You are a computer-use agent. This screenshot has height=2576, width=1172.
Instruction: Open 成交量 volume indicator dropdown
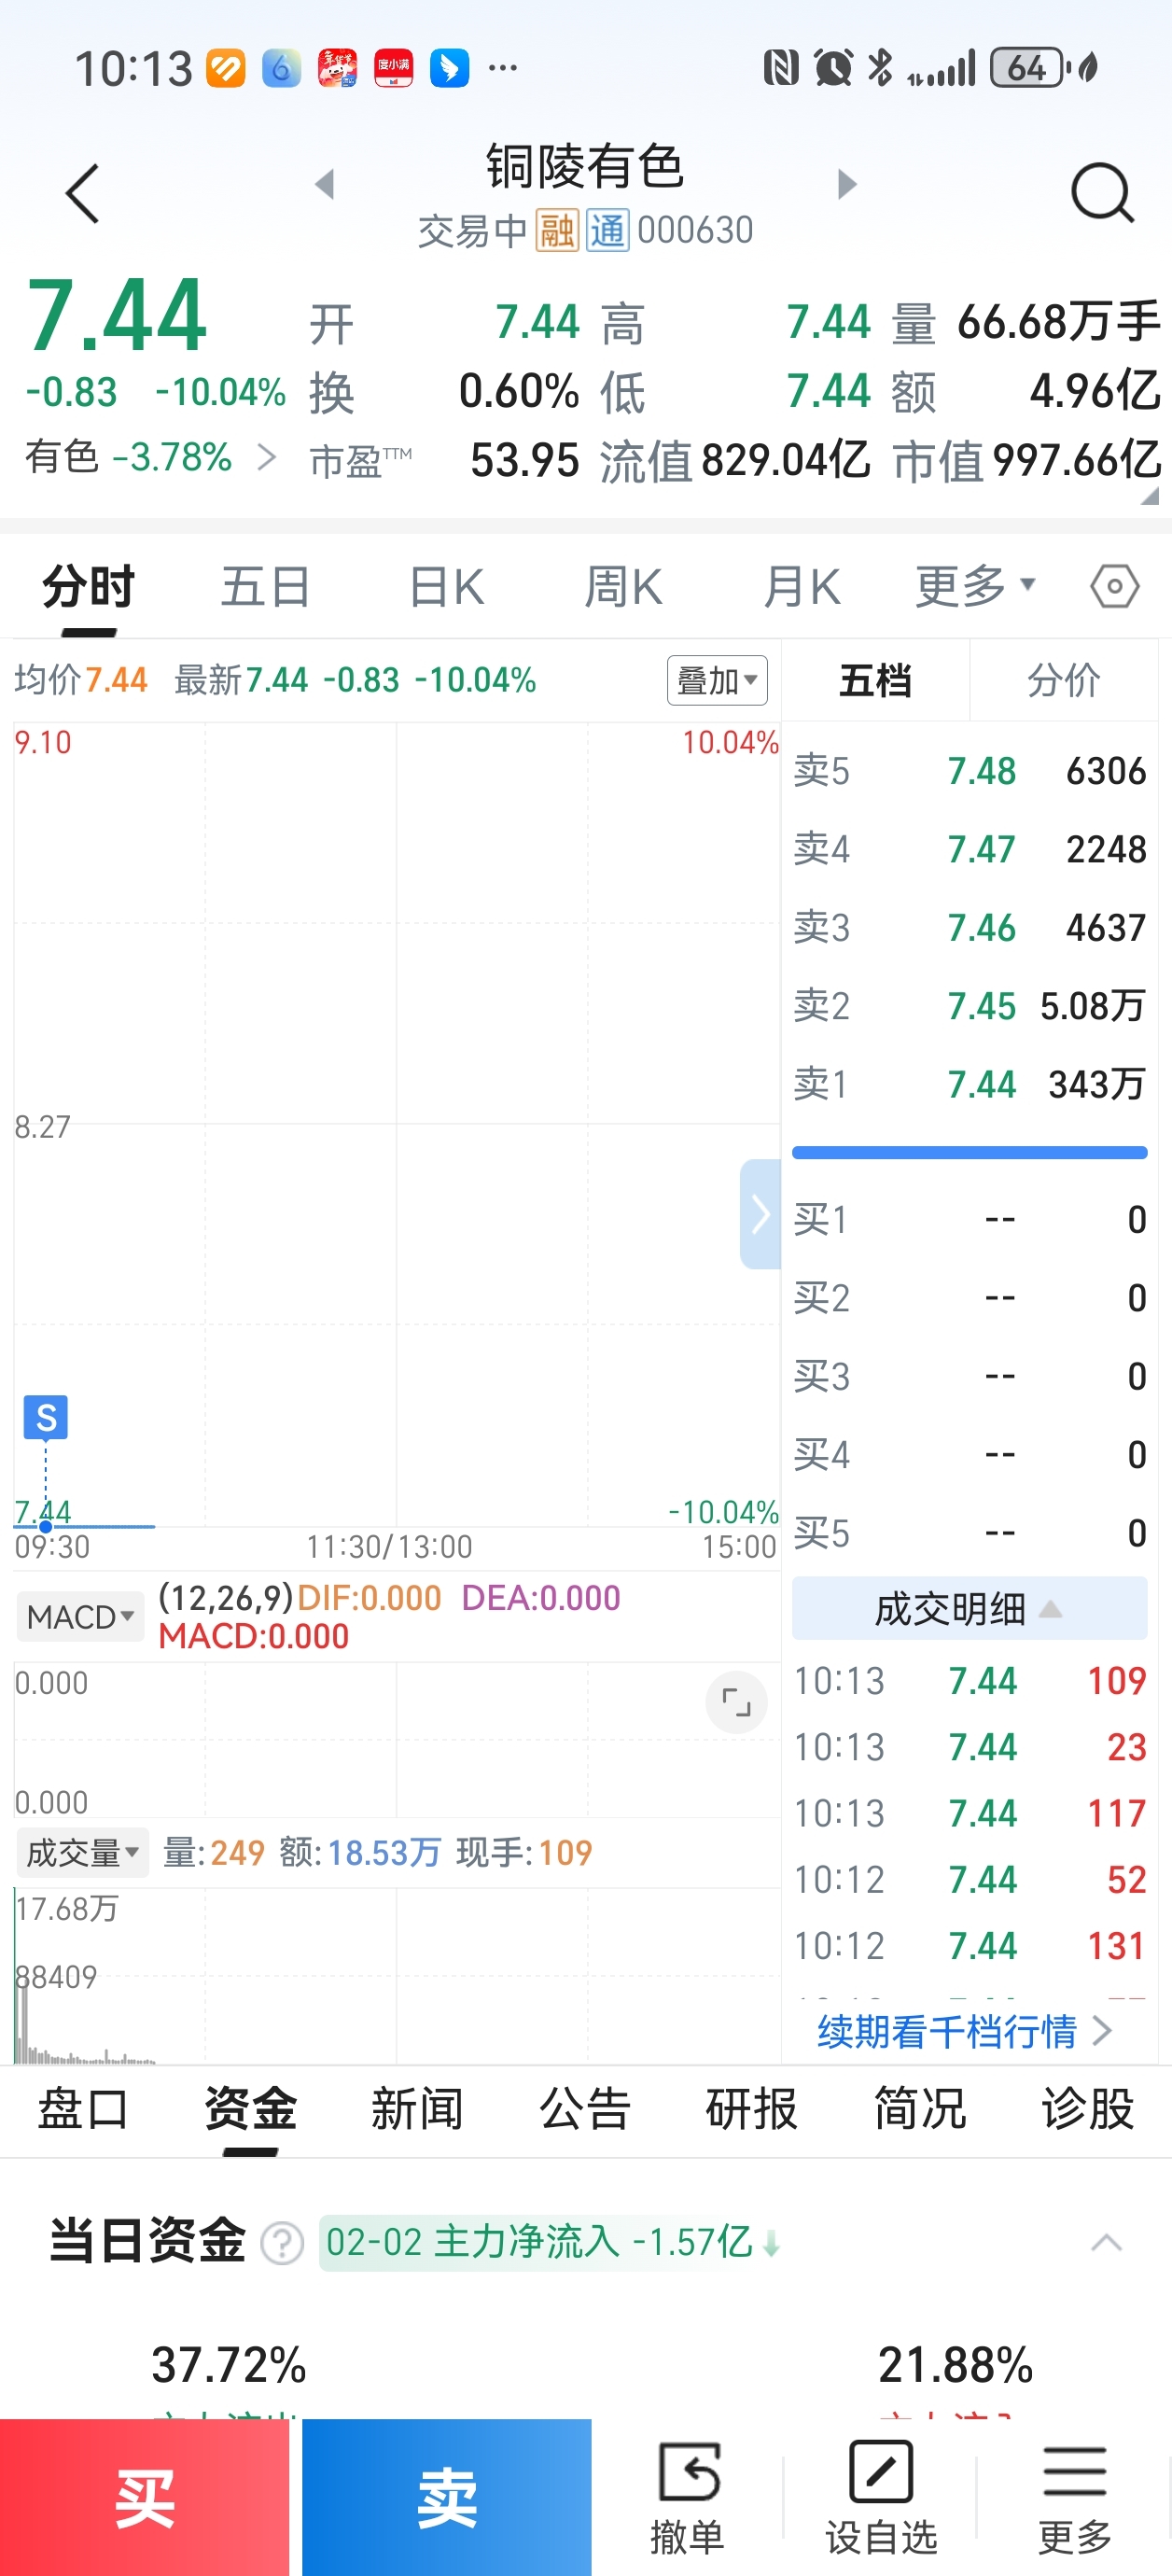[82, 1853]
